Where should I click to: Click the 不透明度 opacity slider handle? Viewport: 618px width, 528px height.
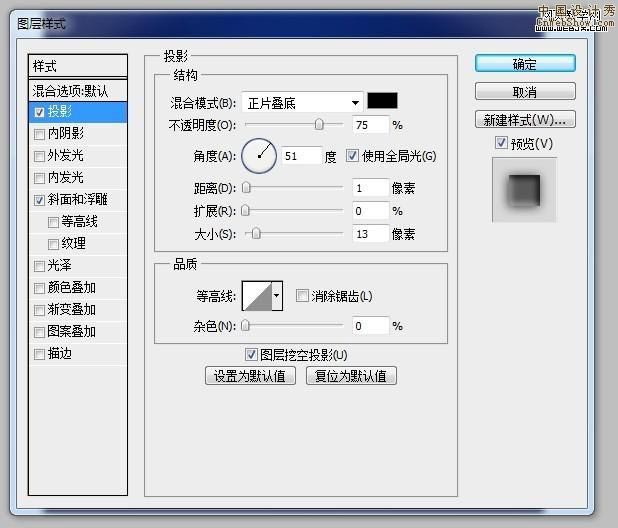tap(319, 125)
